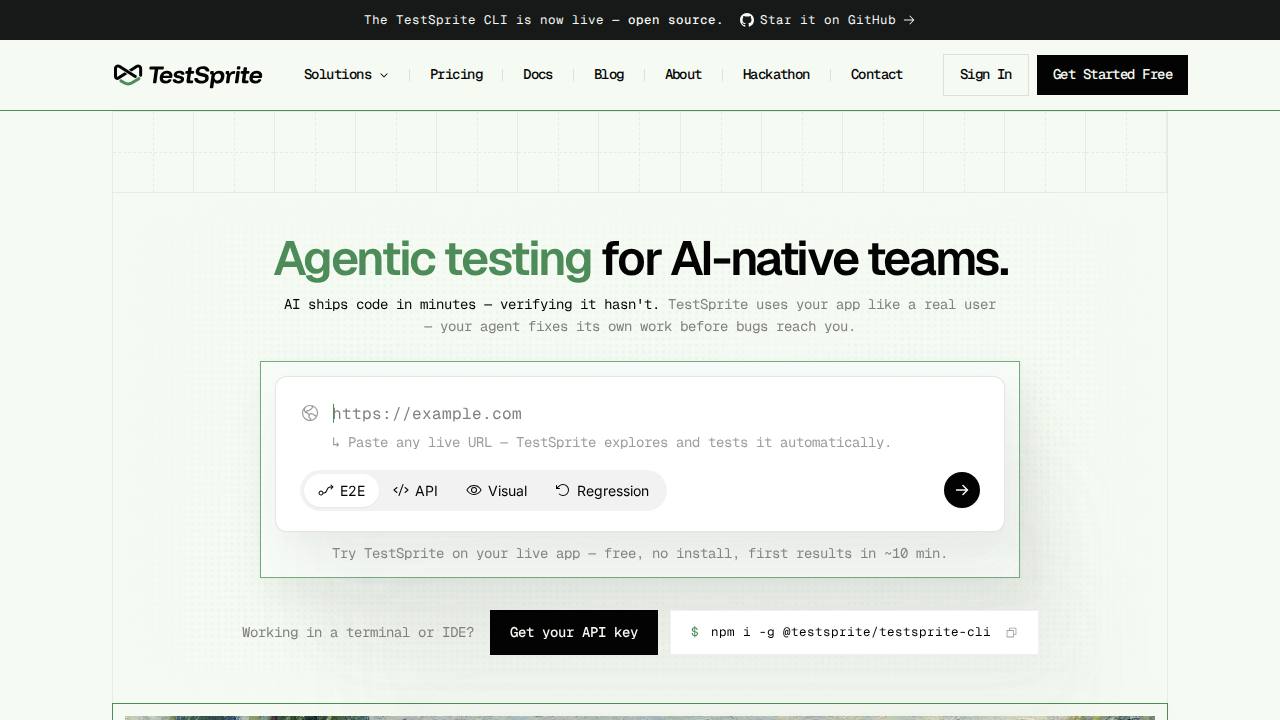The image size is (1280, 720).
Task: Click Get your API key button
Action: click(x=574, y=632)
